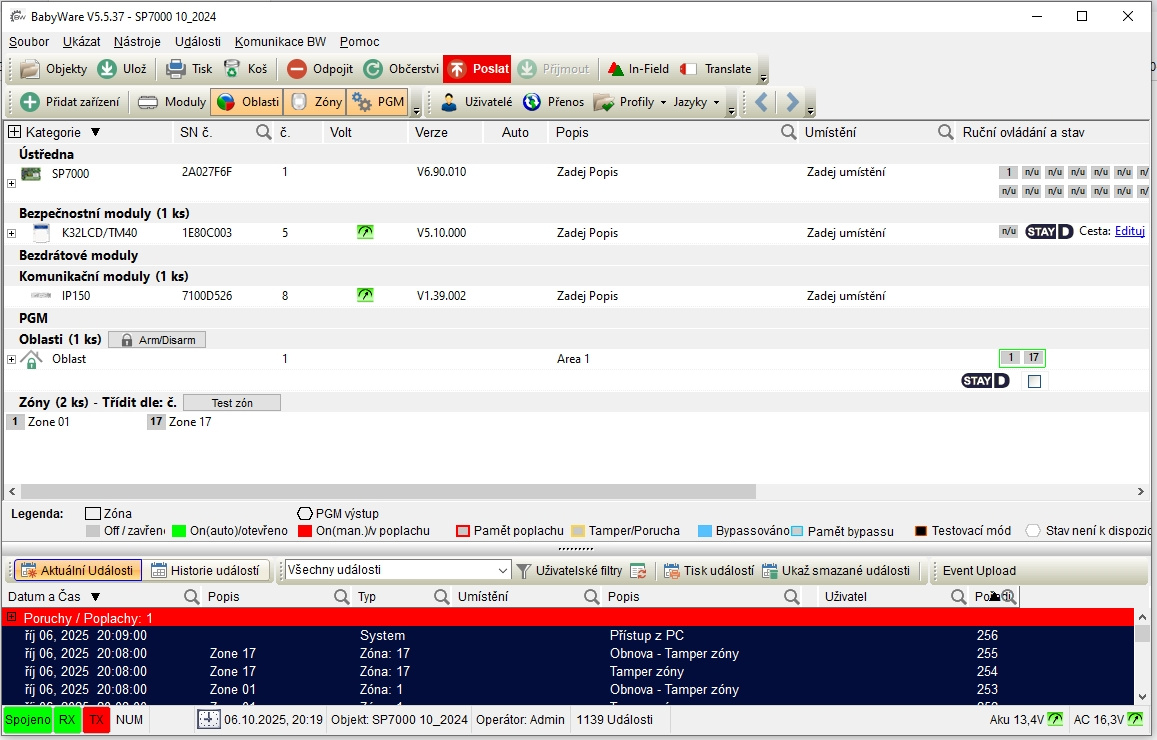Switch to Historie událostí tab
1157x740 pixels.
click(207, 570)
